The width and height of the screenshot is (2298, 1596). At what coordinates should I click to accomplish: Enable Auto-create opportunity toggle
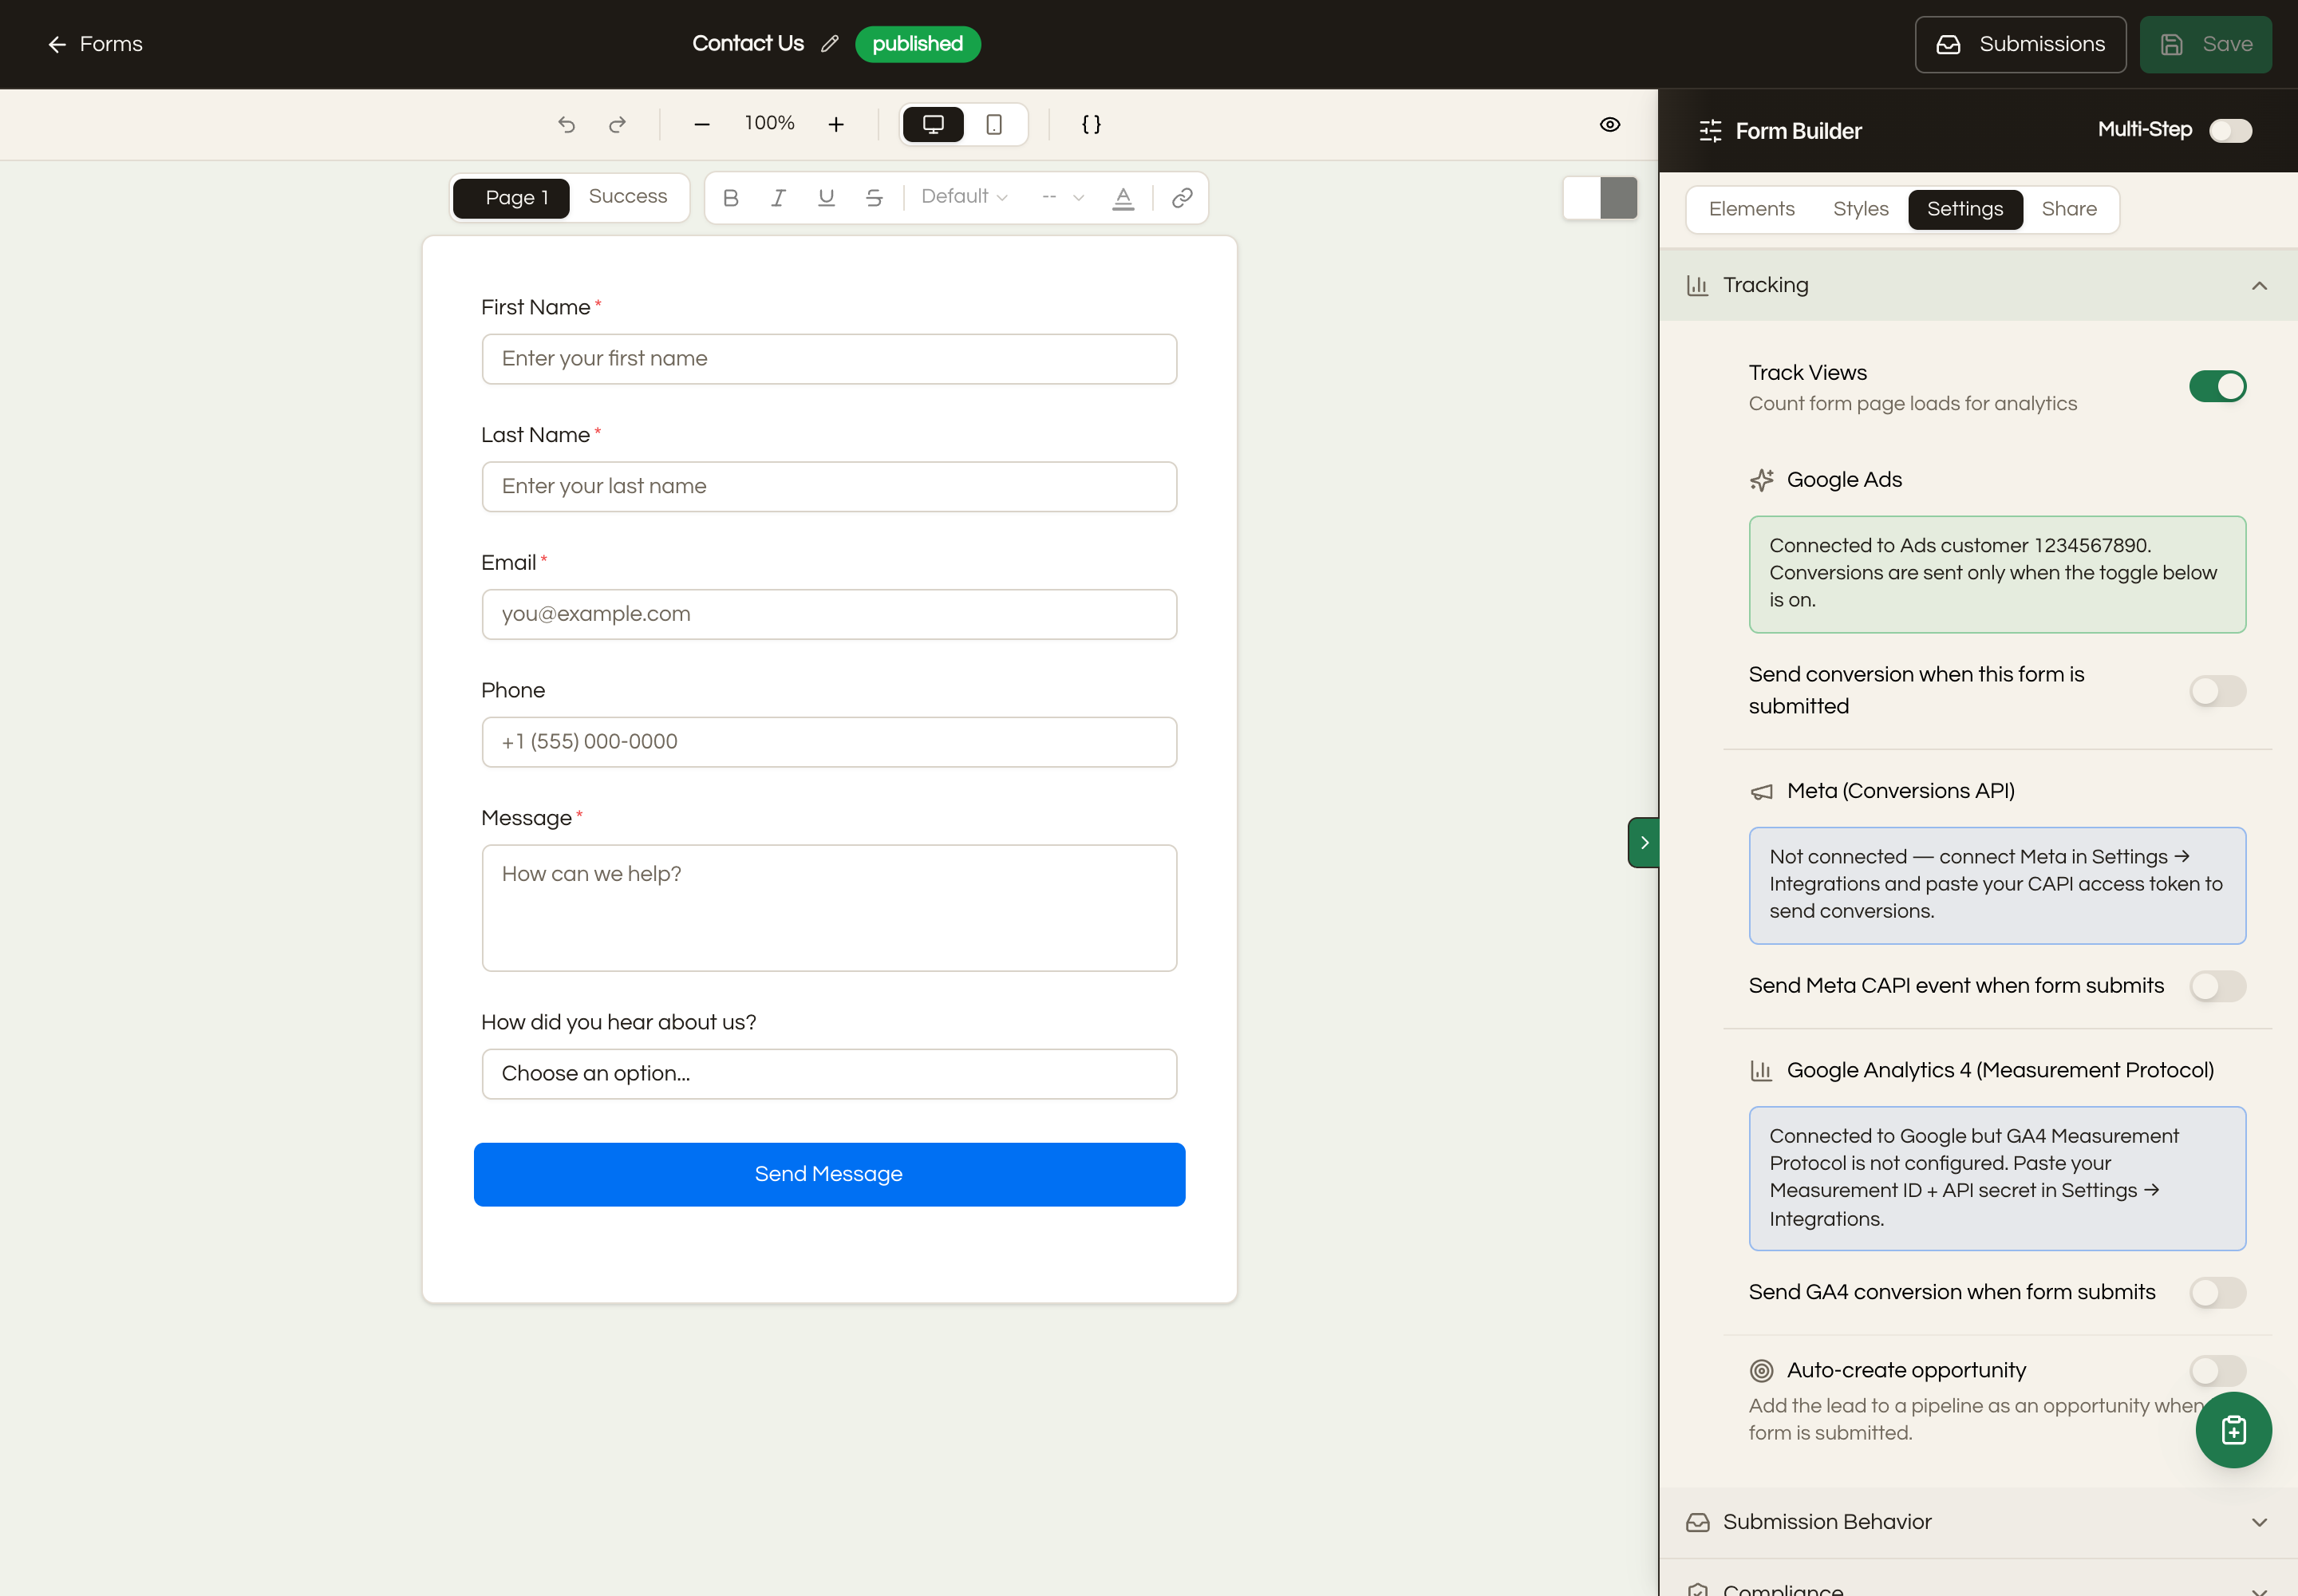click(2217, 1370)
